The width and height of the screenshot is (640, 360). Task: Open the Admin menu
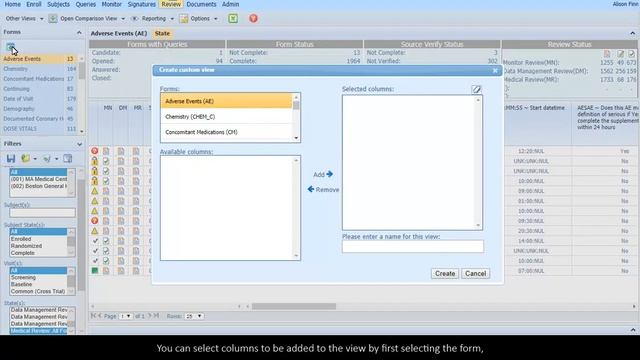click(x=231, y=4)
